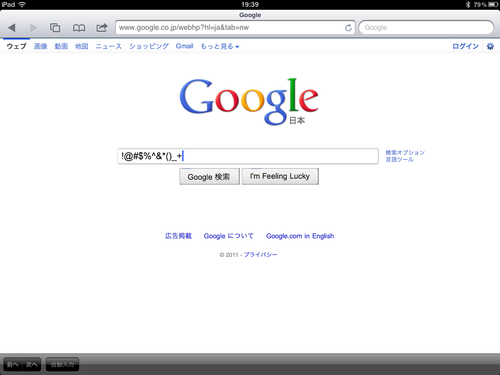Switch to the 地図 tab
The width and height of the screenshot is (500, 375).
pos(81,46)
